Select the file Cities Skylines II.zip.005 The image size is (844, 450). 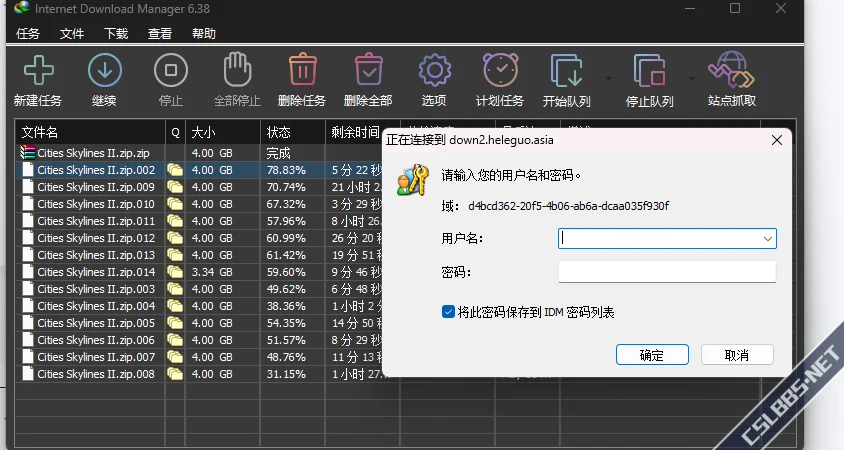[x=96, y=323]
